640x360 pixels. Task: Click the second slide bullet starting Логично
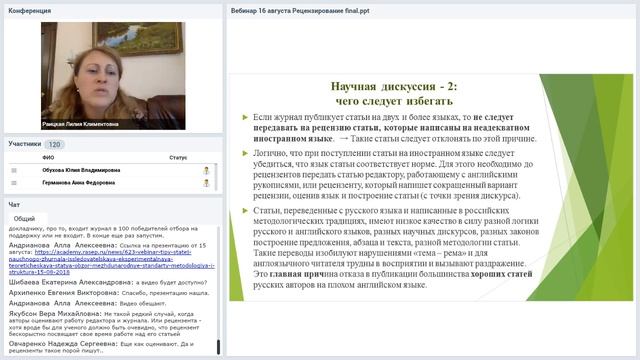click(393, 174)
